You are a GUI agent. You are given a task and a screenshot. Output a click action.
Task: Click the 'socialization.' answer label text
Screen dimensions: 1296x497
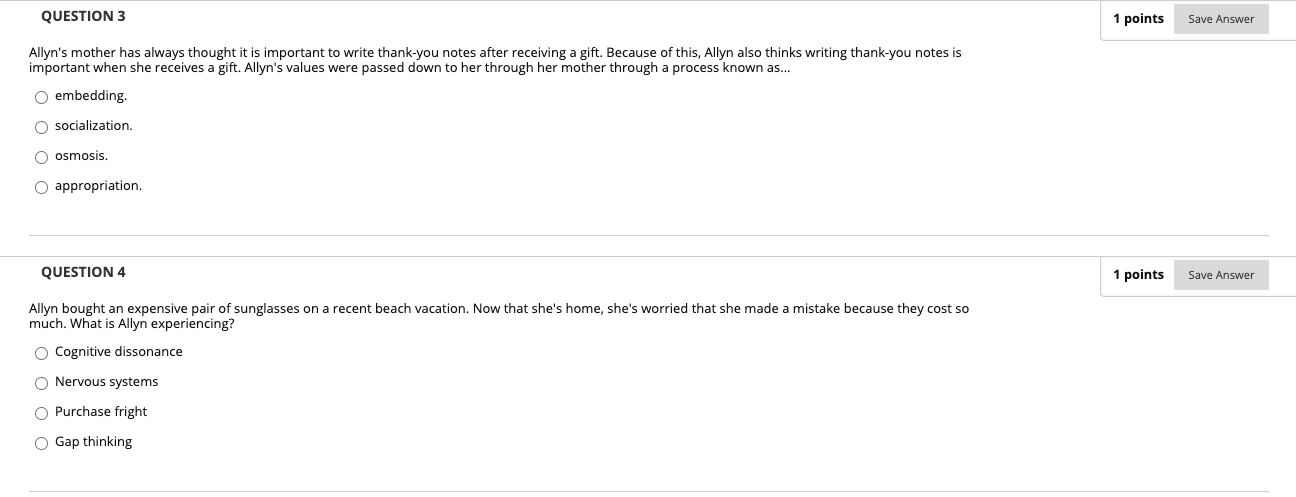point(93,126)
